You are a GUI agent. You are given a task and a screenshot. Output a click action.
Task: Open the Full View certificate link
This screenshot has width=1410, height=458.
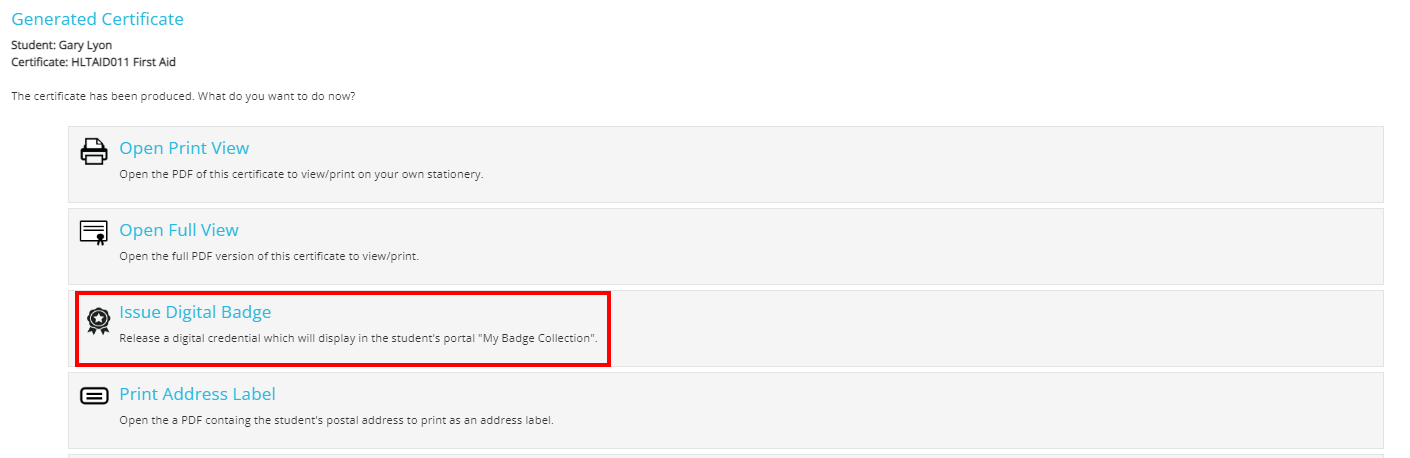click(x=179, y=230)
